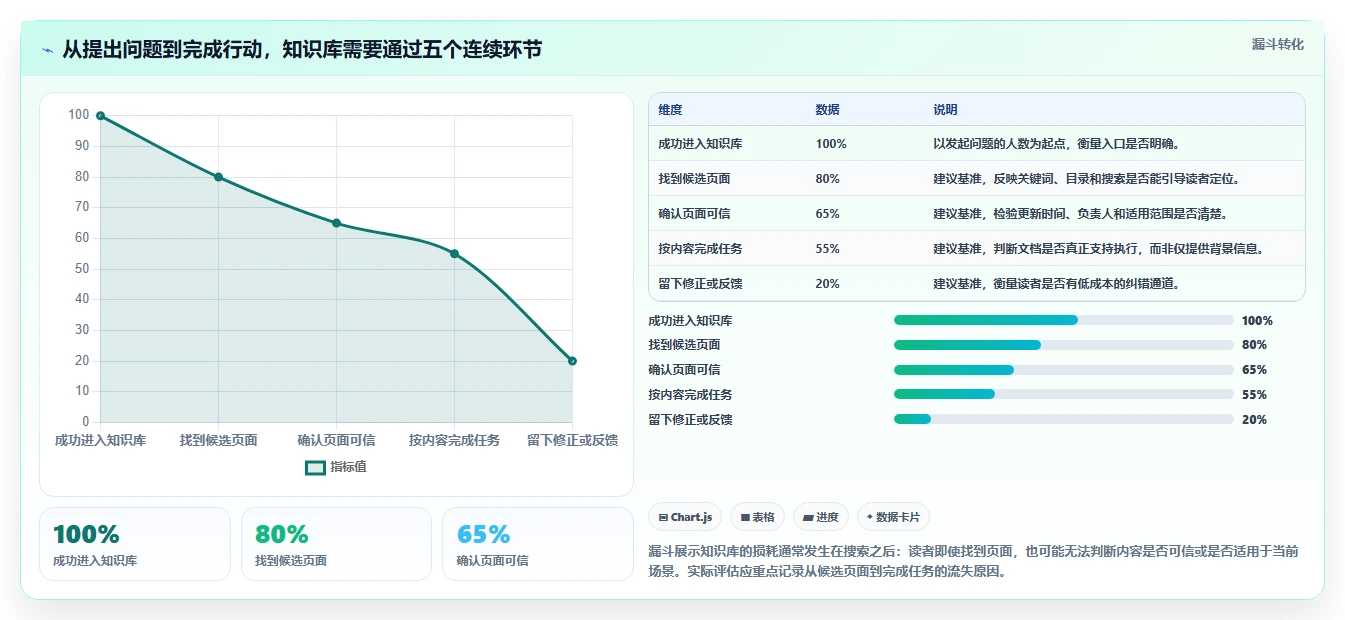Viewport: 1345px width, 620px height.
Task: Click the 成功进入知识库 progress bar
Action: 1063,320
